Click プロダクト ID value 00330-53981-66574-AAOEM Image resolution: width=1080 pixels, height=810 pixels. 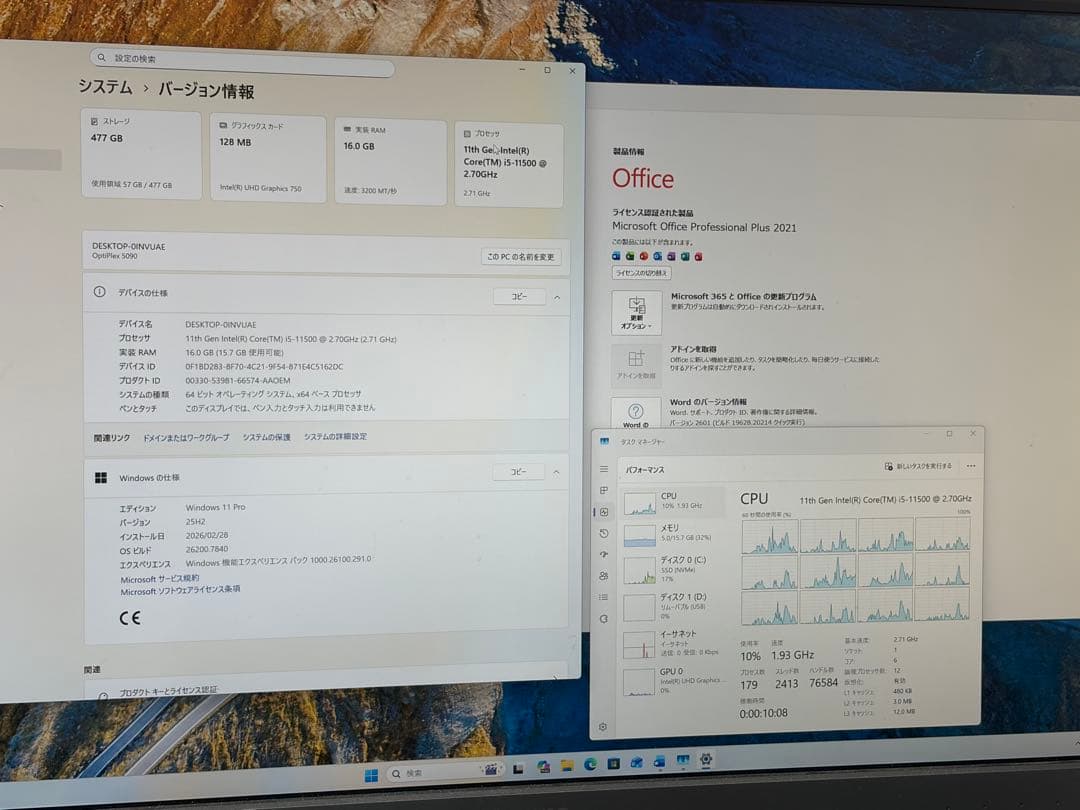coord(238,380)
